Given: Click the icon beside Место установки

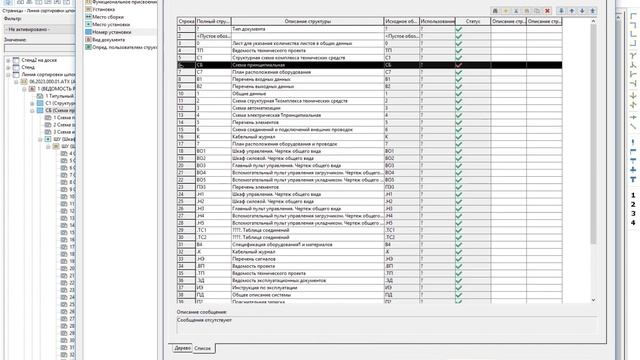Looking at the screenshot, I should (x=88, y=24).
